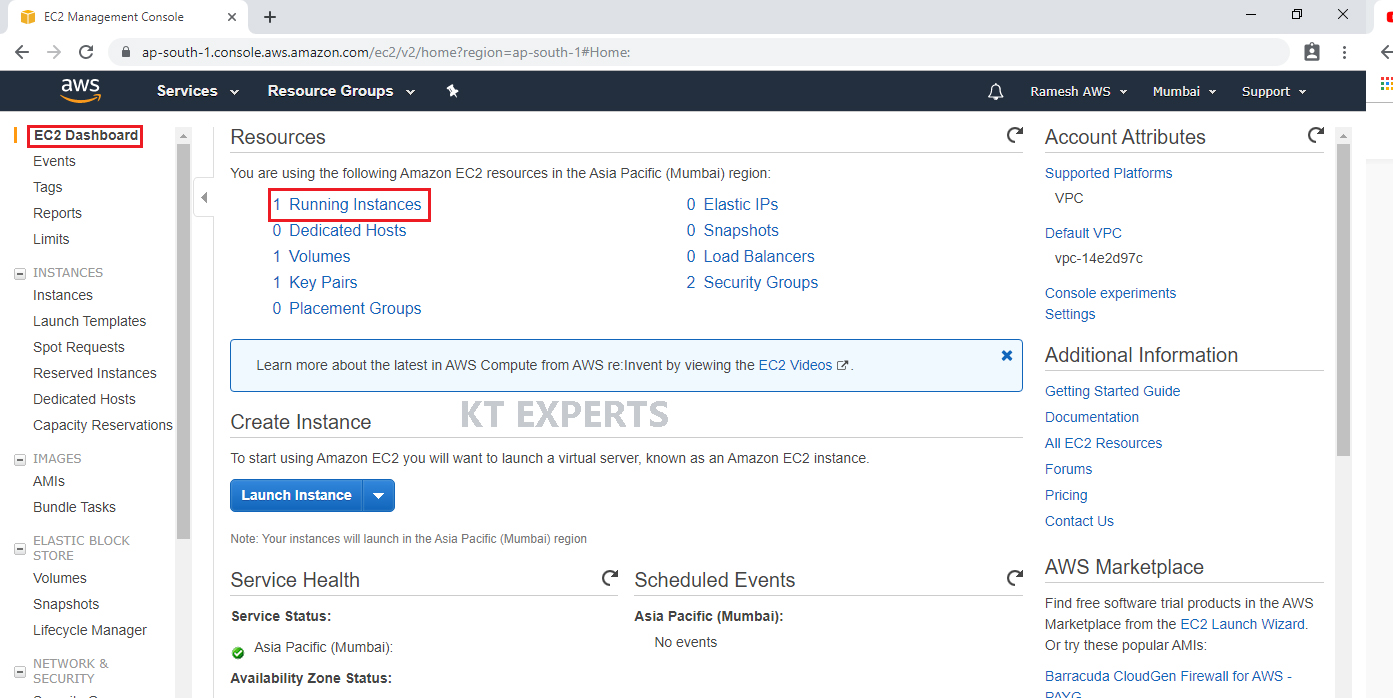The image size is (1393, 698).
Task: Refresh the Account Attributes panel
Action: tap(1315, 135)
